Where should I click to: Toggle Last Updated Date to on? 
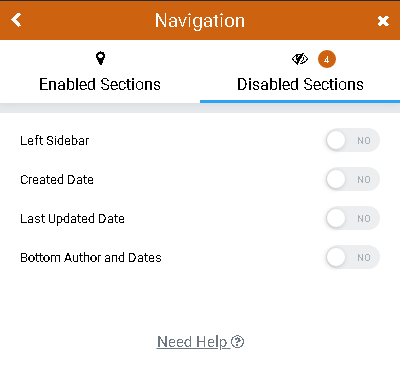coord(353,218)
